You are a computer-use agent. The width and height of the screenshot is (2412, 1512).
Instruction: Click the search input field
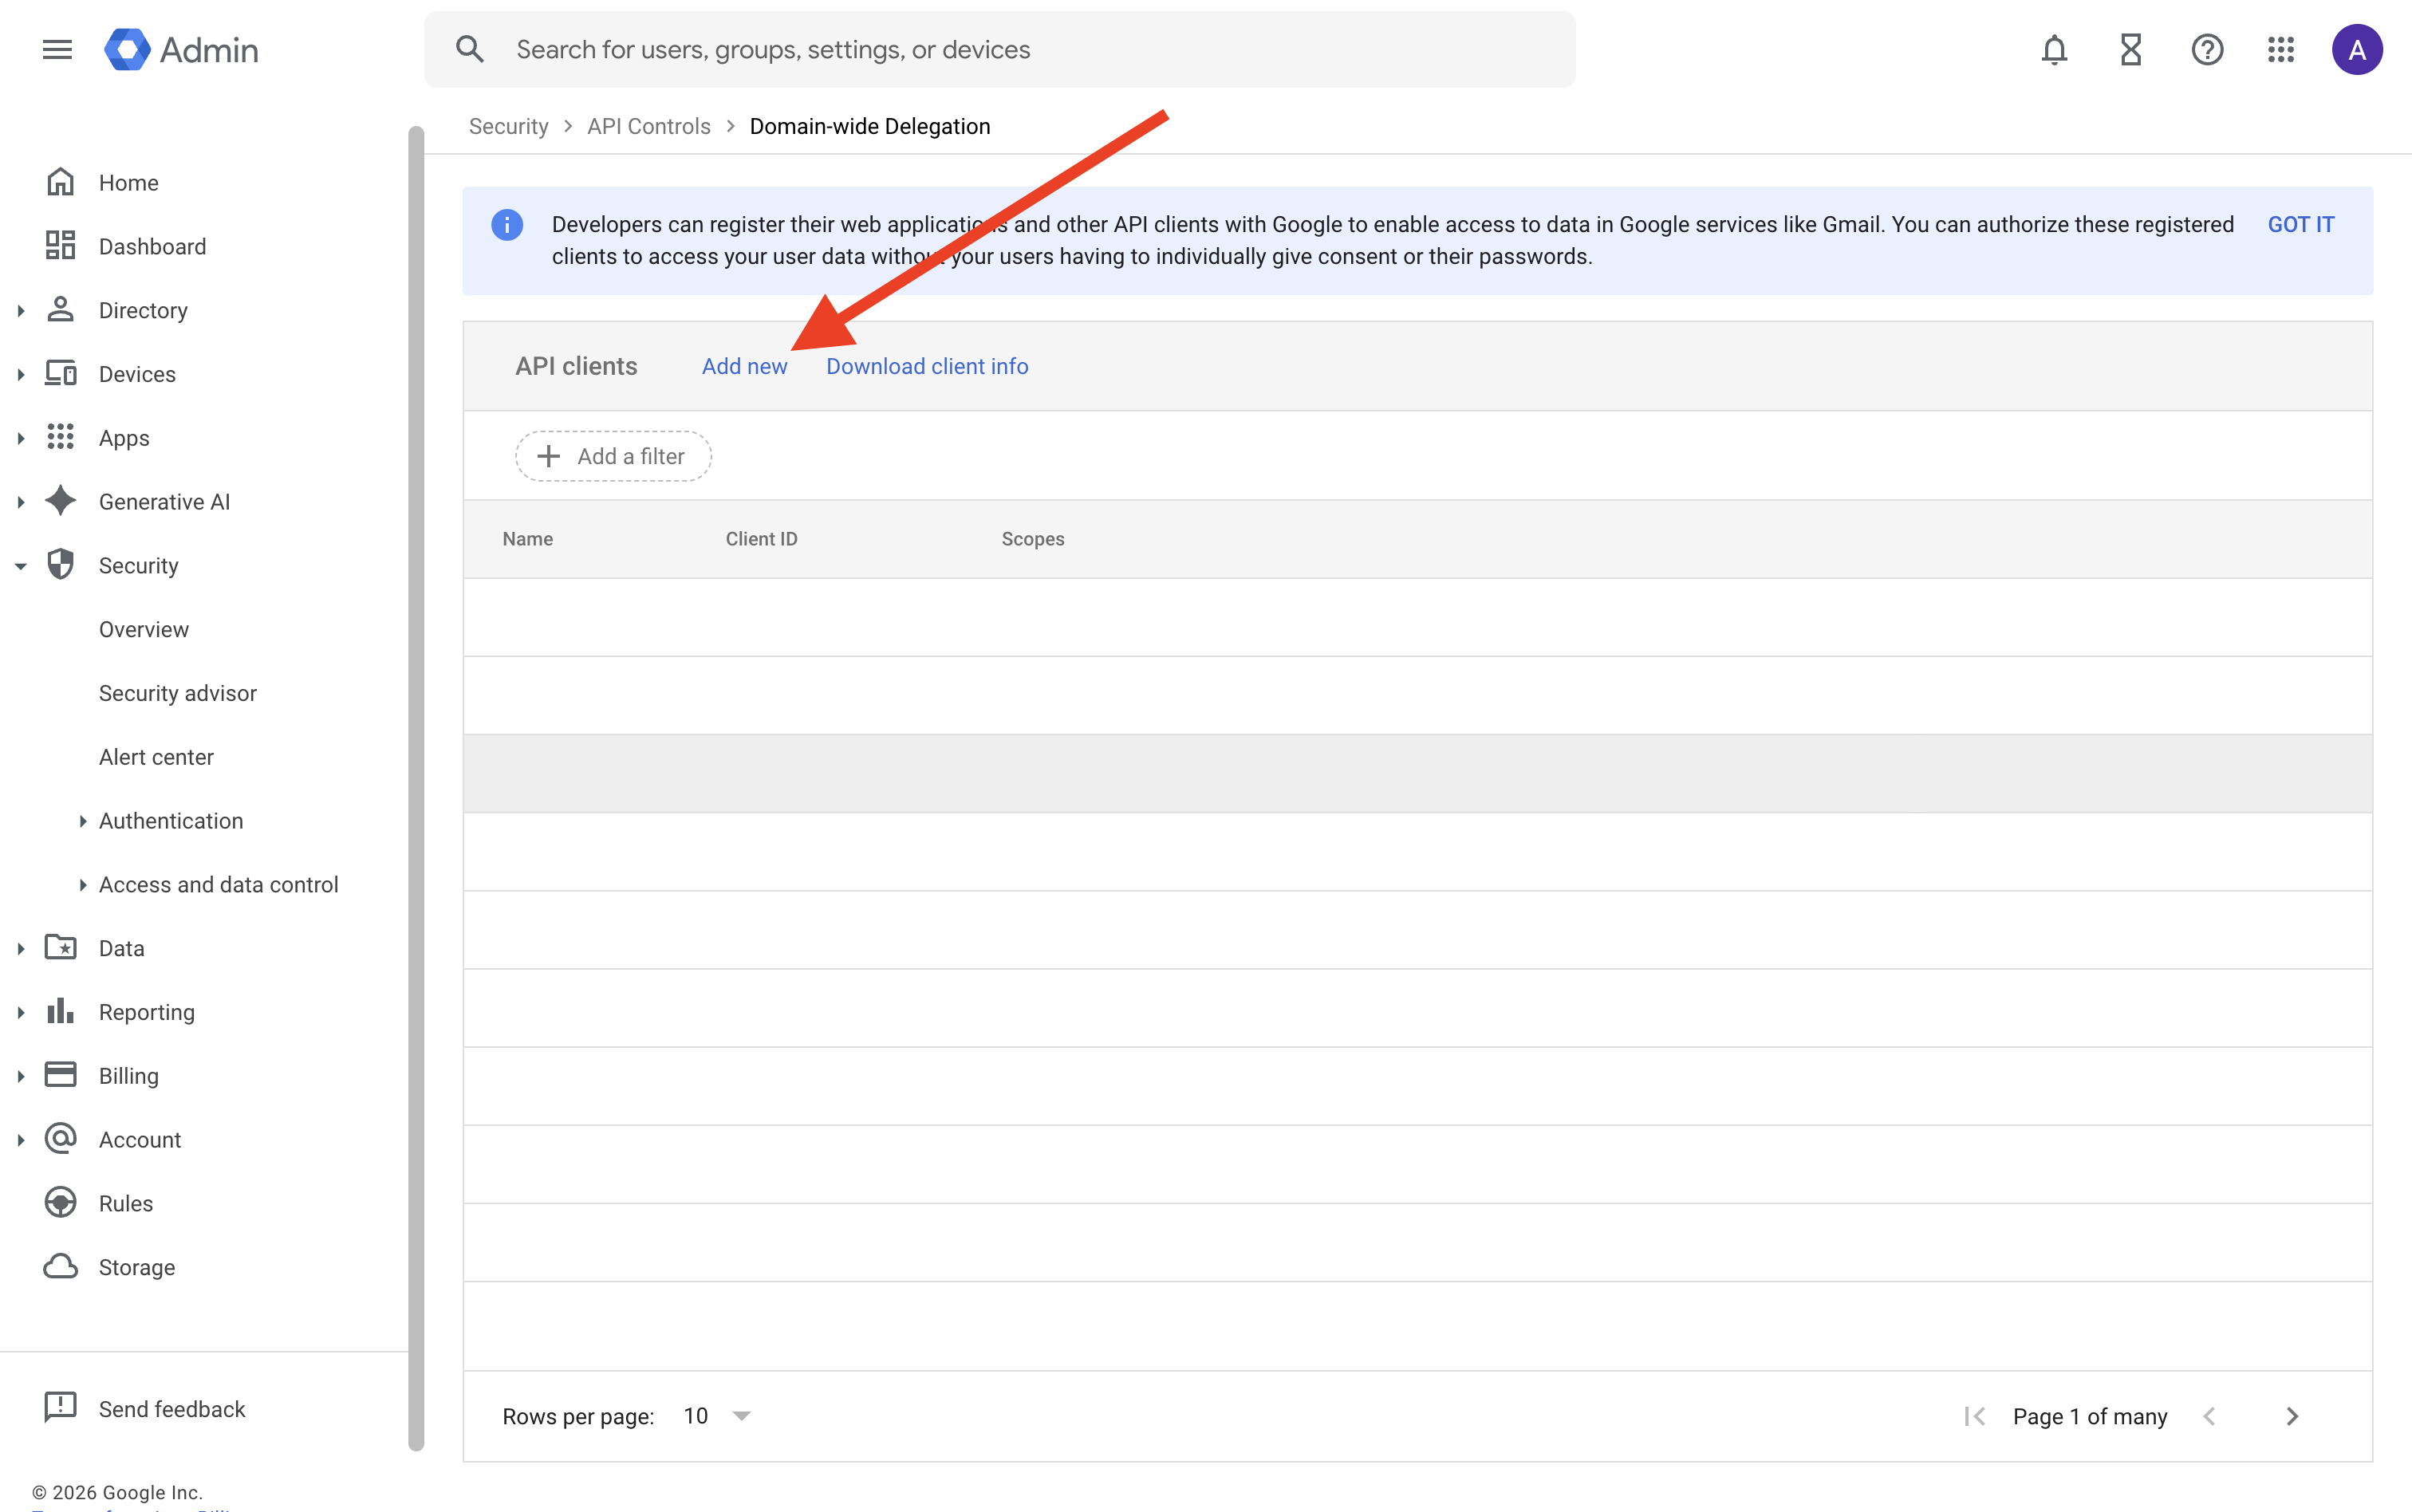[x=1000, y=50]
